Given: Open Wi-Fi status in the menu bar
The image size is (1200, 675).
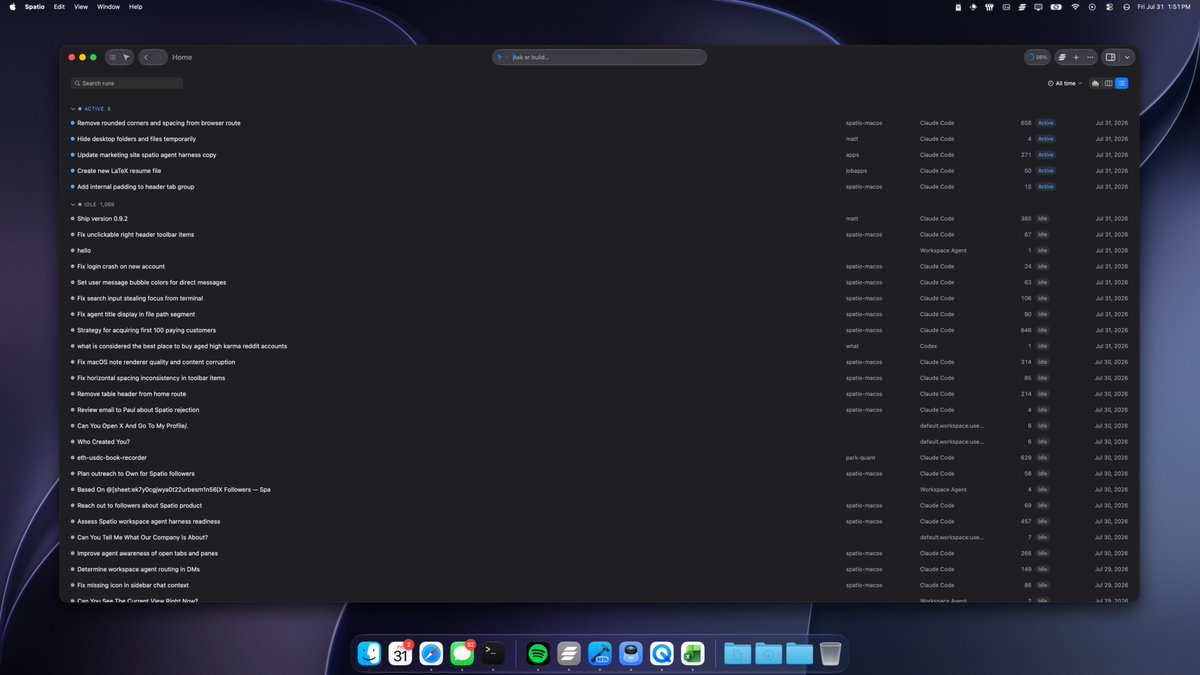Looking at the screenshot, I should pyautogui.click(x=1076, y=6).
